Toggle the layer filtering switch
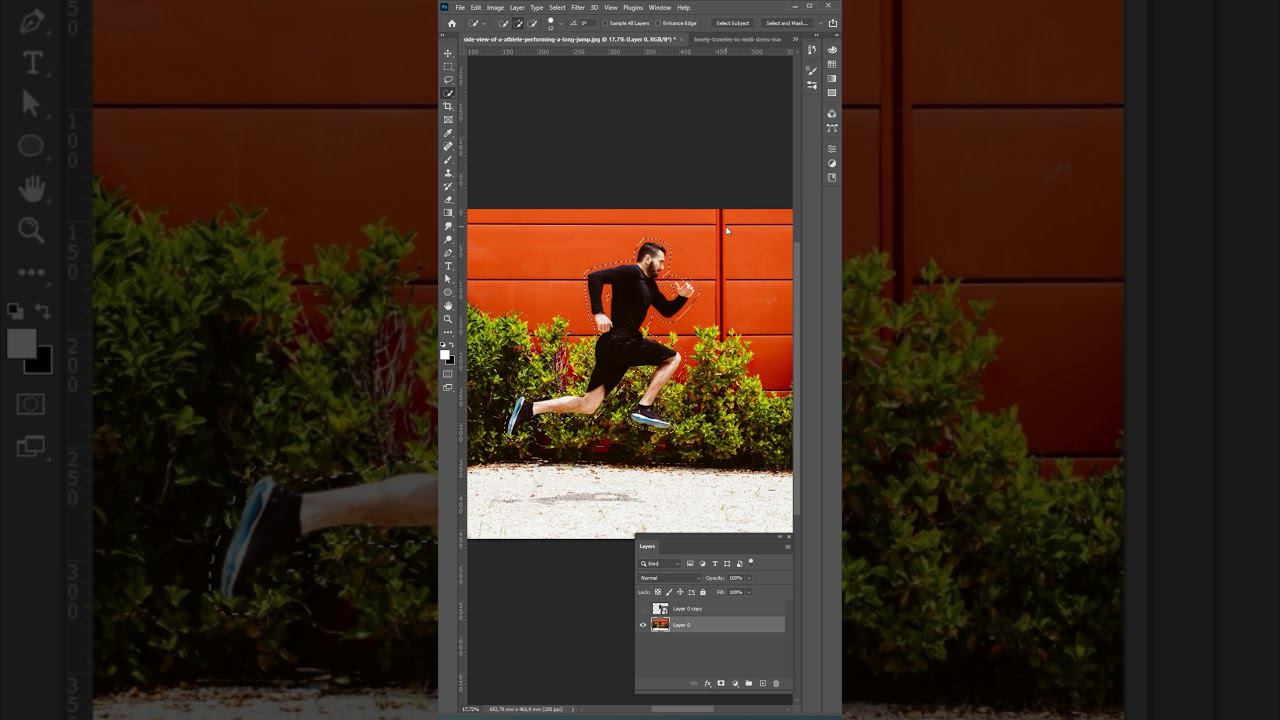The width and height of the screenshot is (1280, 720). click(751, 562)
